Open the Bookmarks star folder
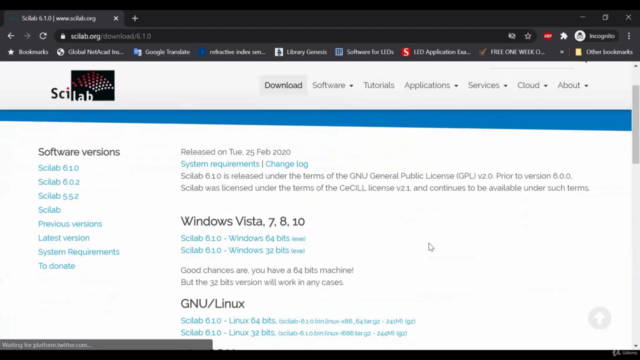Screen dimensions: 640x360 pos(28,52)
